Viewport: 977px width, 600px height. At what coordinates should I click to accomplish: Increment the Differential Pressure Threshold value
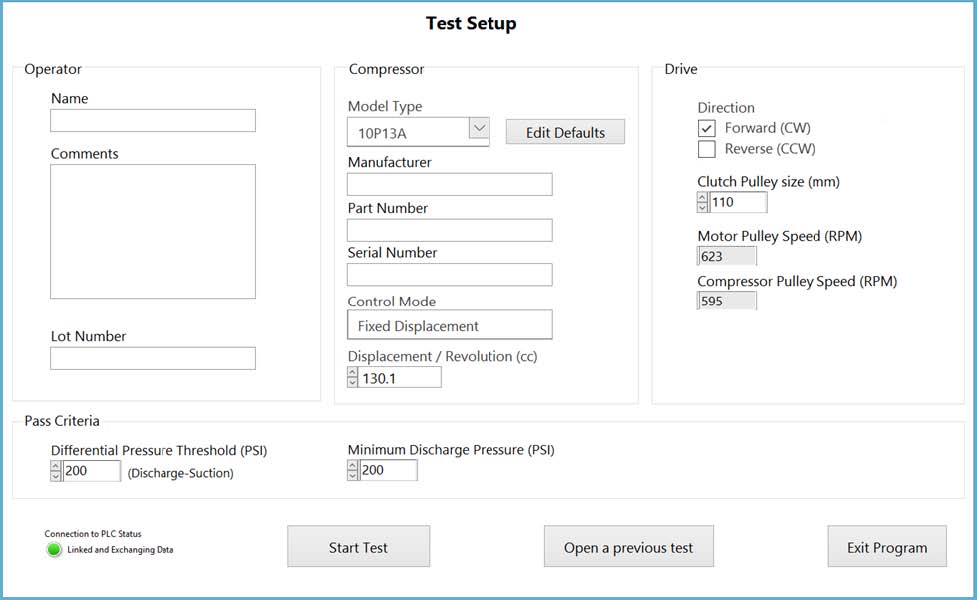pyautogui.click(x=56, y=465)
